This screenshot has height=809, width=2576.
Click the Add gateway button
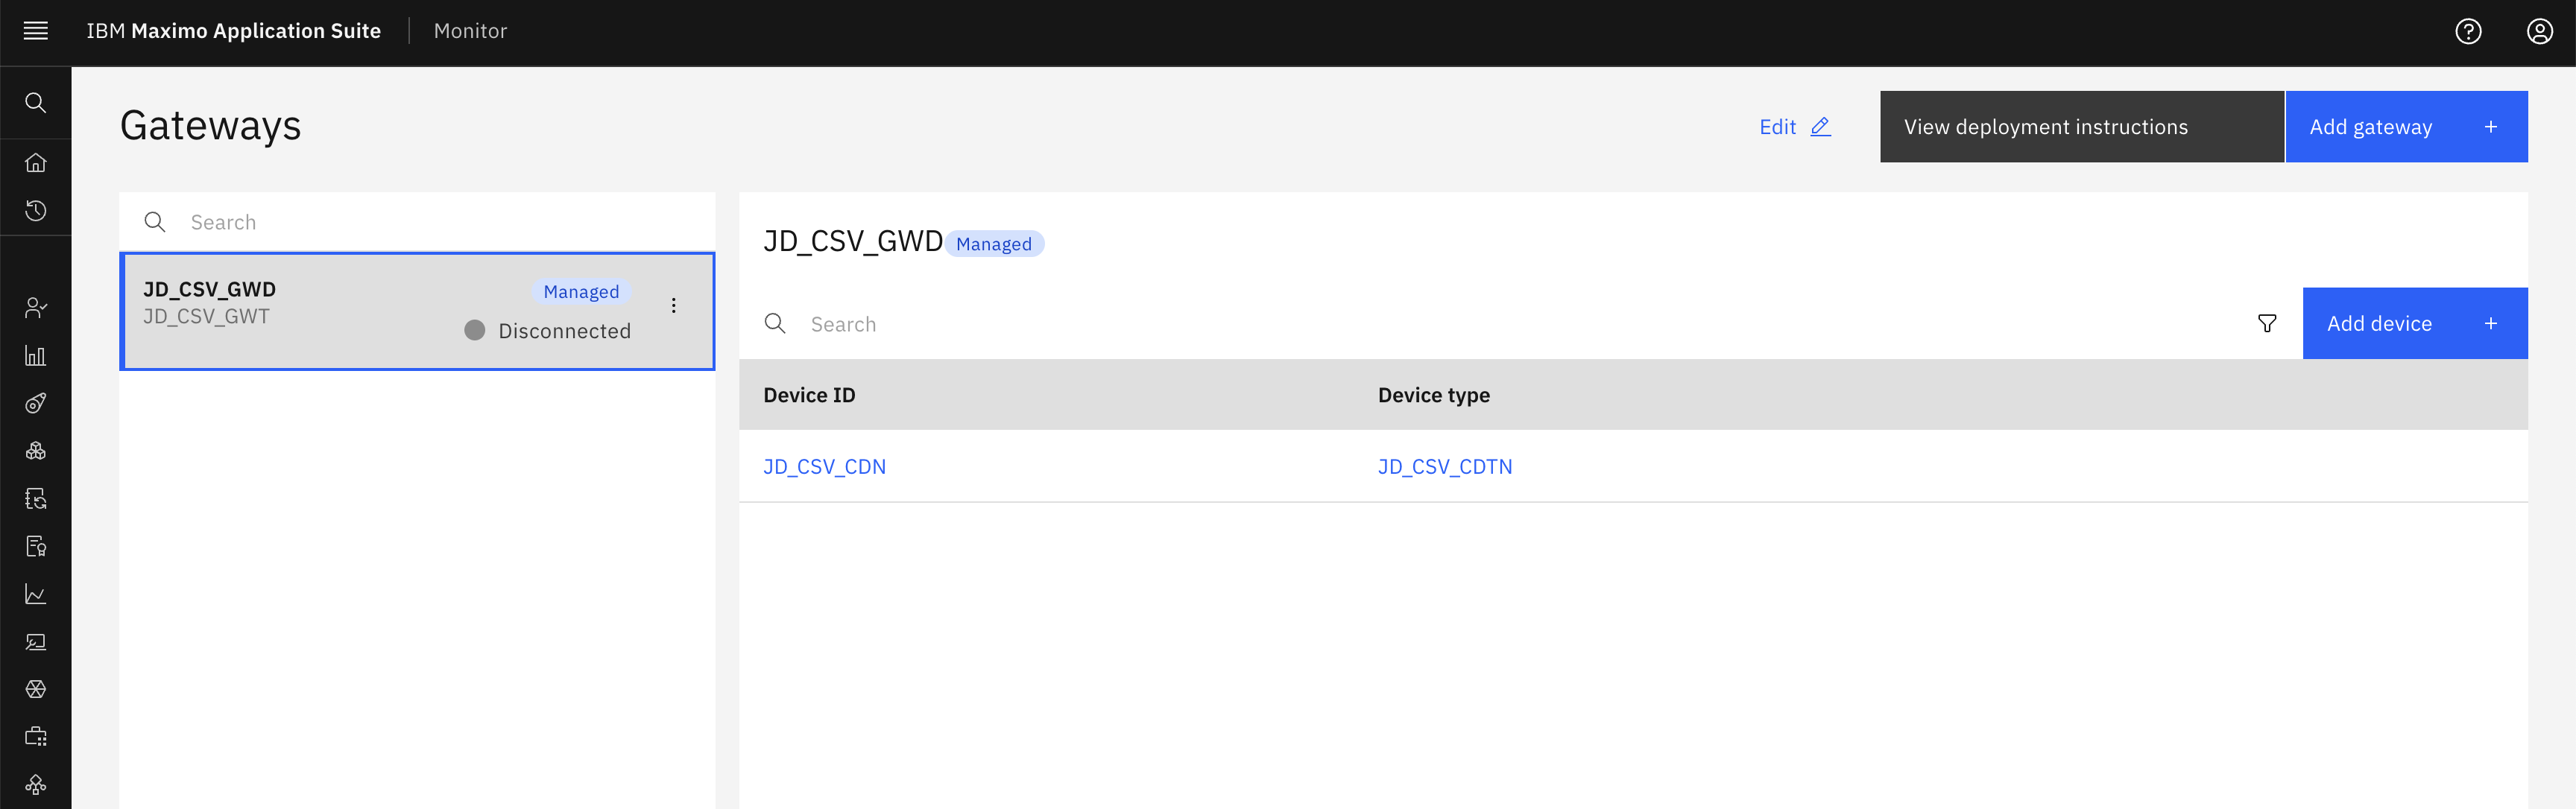click(x=2406, y=127)
